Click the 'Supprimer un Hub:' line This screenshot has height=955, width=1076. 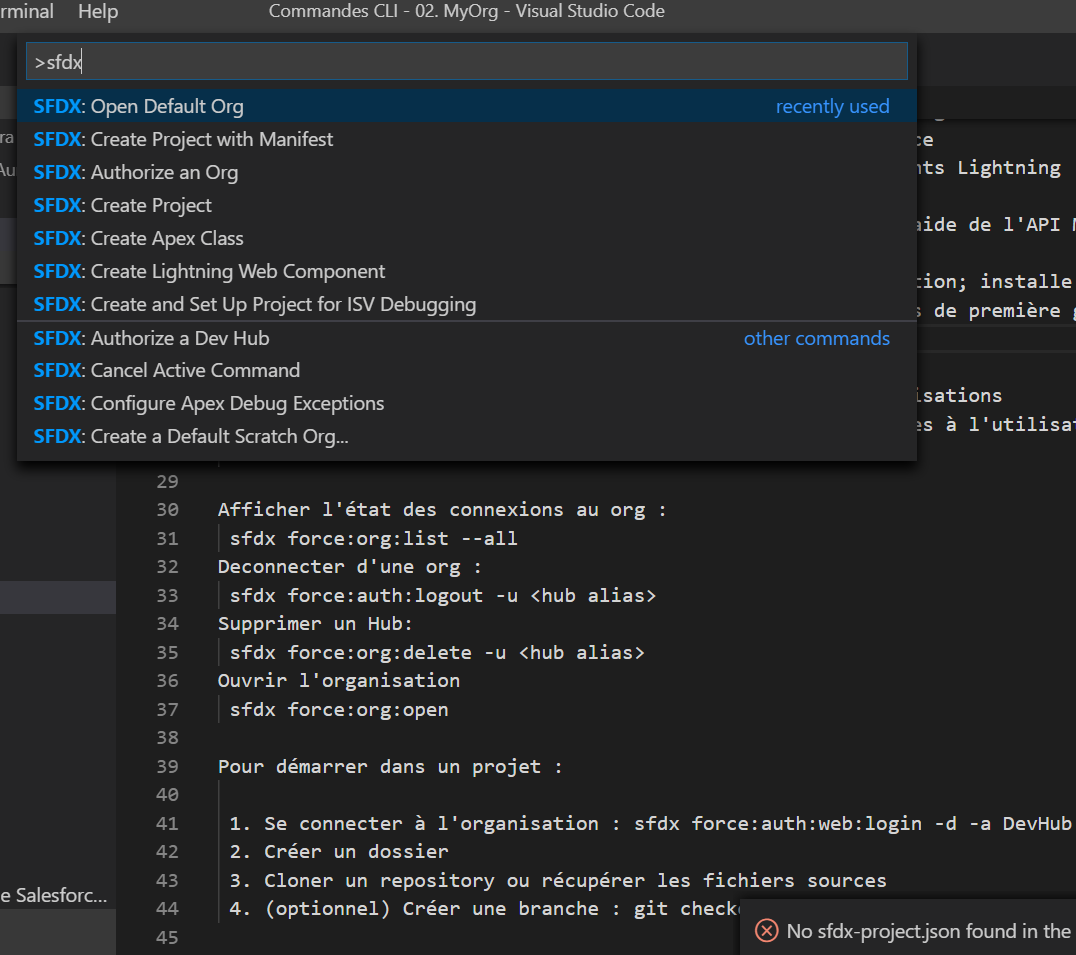(315, 624)
